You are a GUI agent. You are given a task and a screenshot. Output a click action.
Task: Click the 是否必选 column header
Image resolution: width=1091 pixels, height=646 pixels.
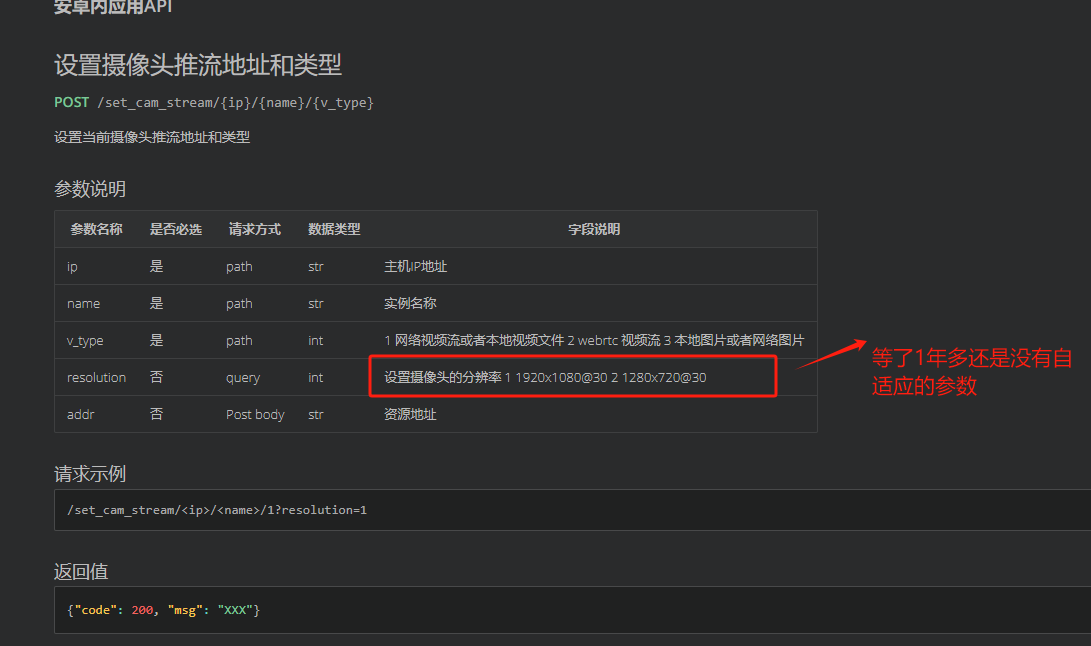coord(176,229)
